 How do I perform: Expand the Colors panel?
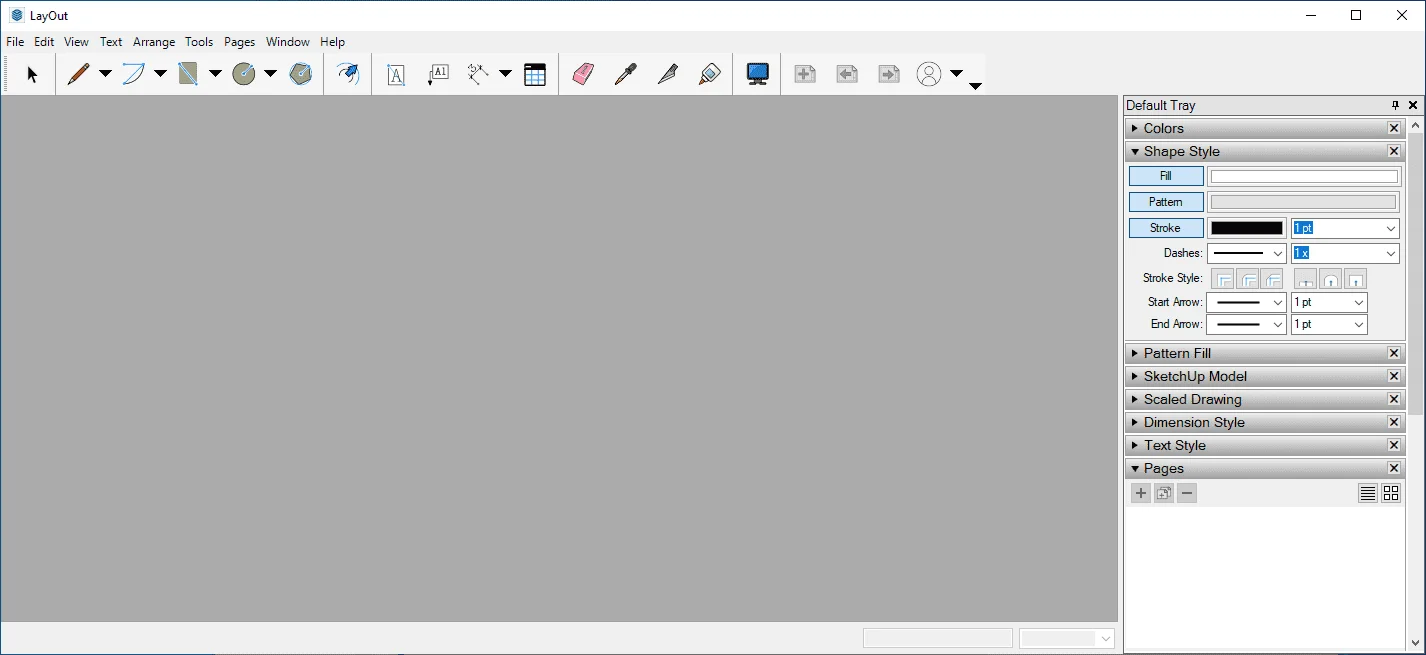(1135, 128)
